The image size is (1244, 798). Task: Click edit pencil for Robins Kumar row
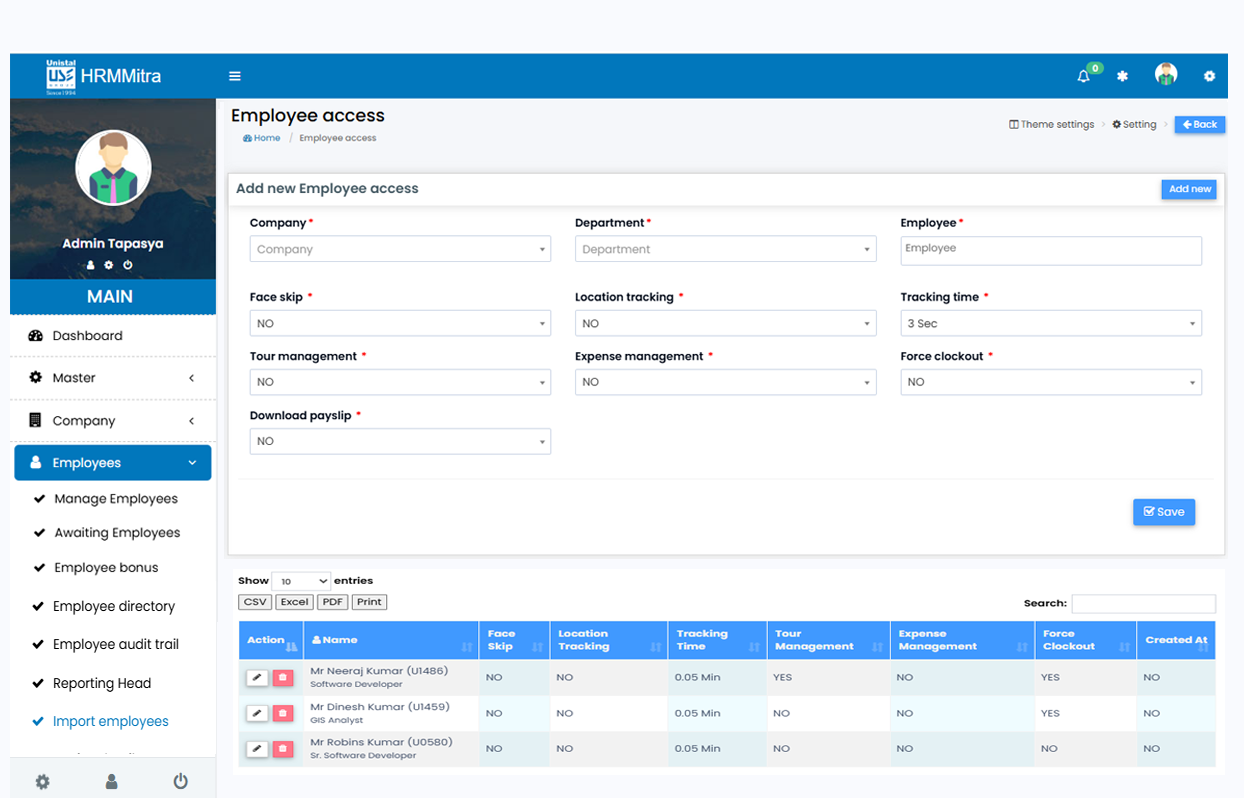click(257, 748)
